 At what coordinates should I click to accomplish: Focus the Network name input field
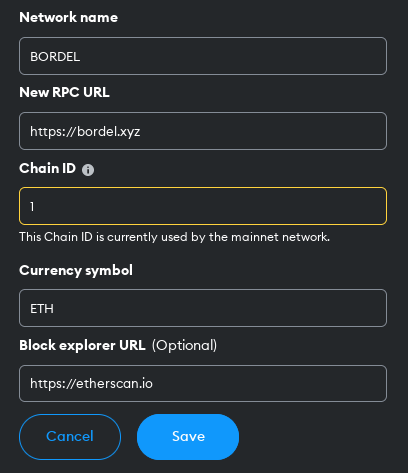(203, 56)
